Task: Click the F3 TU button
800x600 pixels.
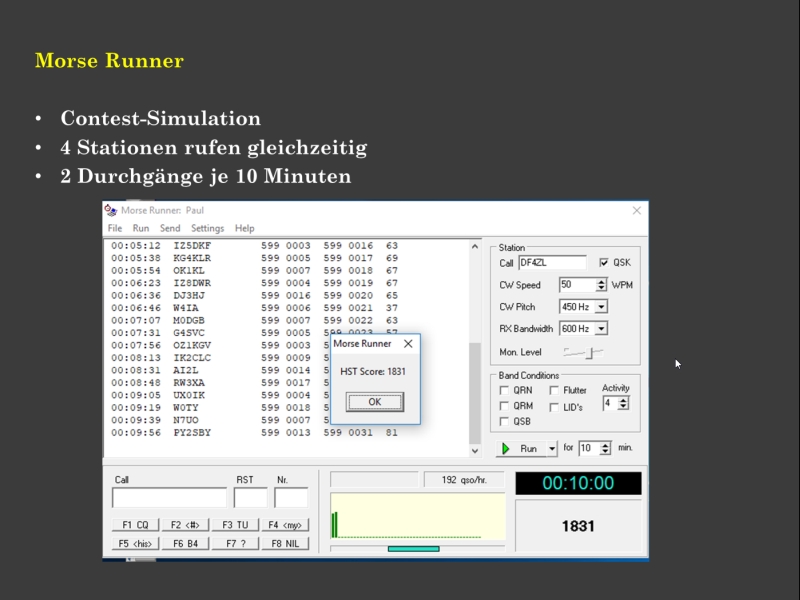Action: tap(235, 525)
